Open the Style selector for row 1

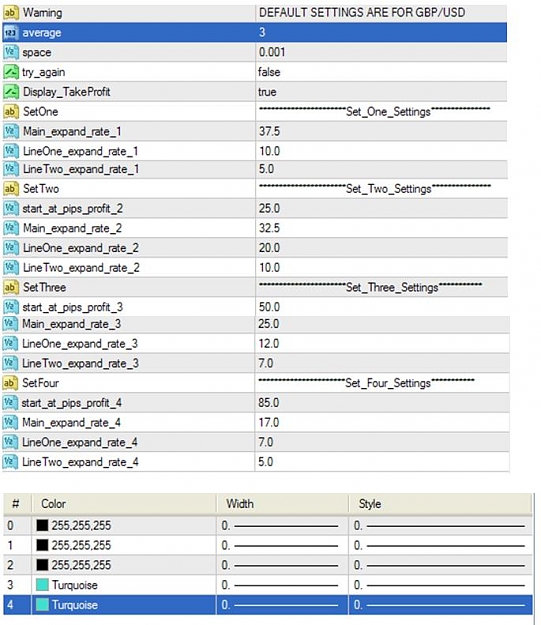(441, 545)
